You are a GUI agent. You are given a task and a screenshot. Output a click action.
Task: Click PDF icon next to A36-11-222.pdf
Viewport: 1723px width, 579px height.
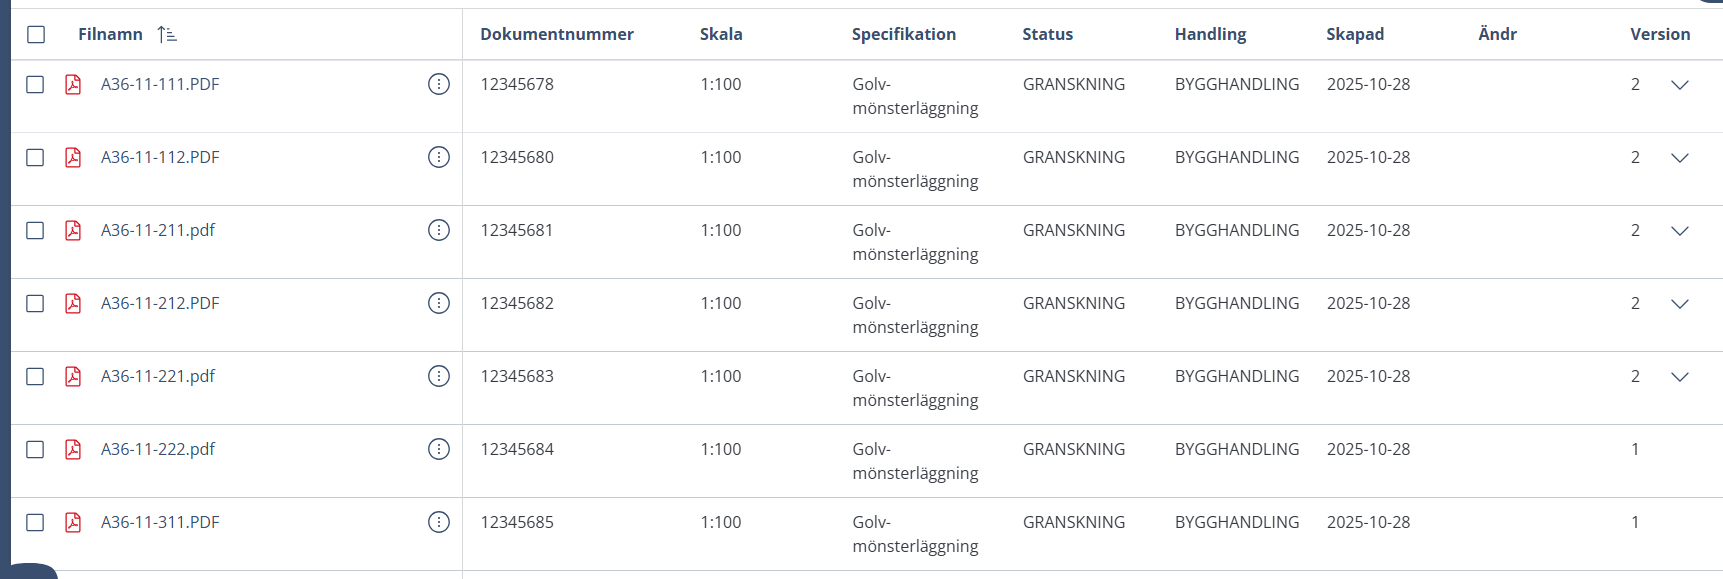click(x=73, y=449)
